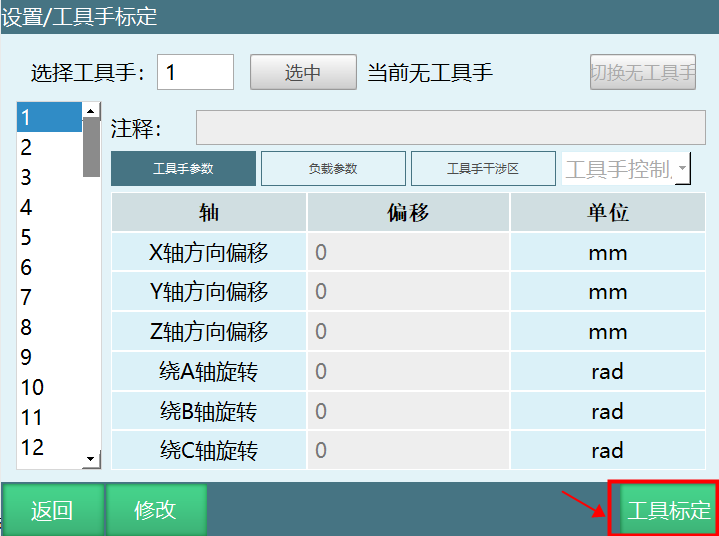Click the 修改 button
The image size is (719, 536).
155,510
